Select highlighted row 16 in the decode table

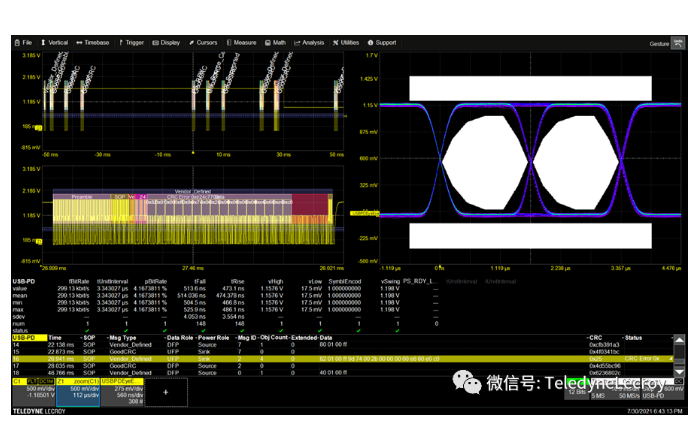pyautogui.click(x=300, y=357)
